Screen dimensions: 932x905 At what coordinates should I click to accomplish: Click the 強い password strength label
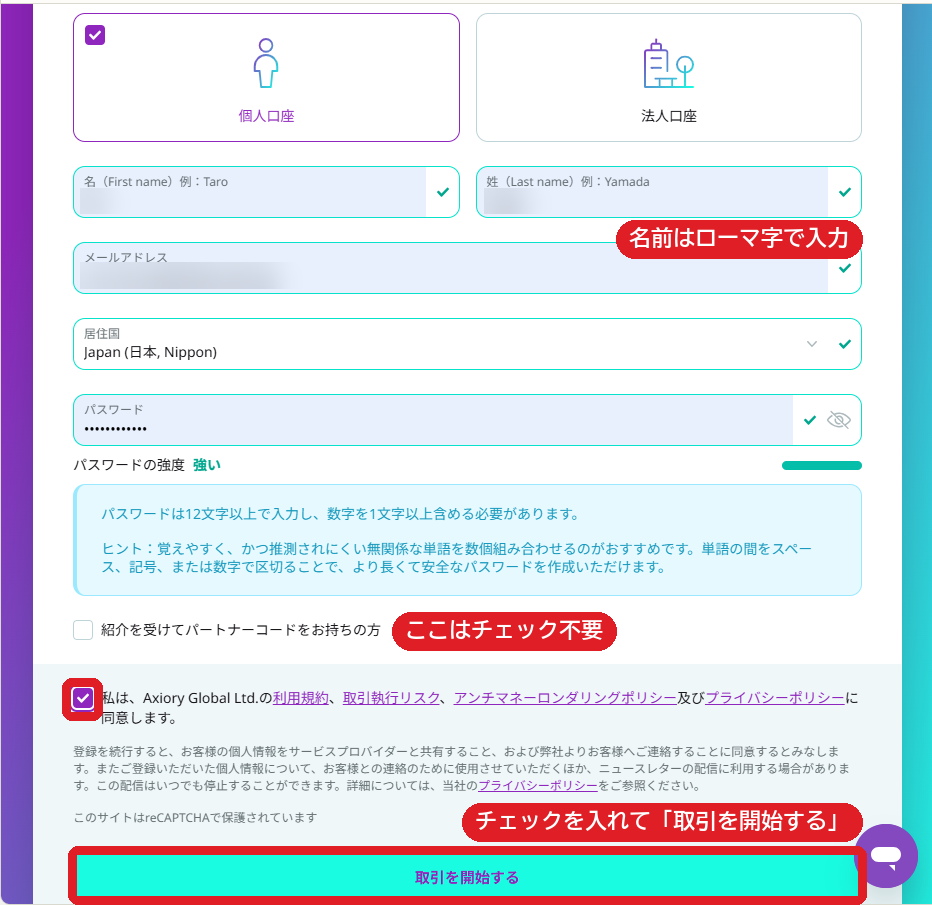click(x=207, y=465)
